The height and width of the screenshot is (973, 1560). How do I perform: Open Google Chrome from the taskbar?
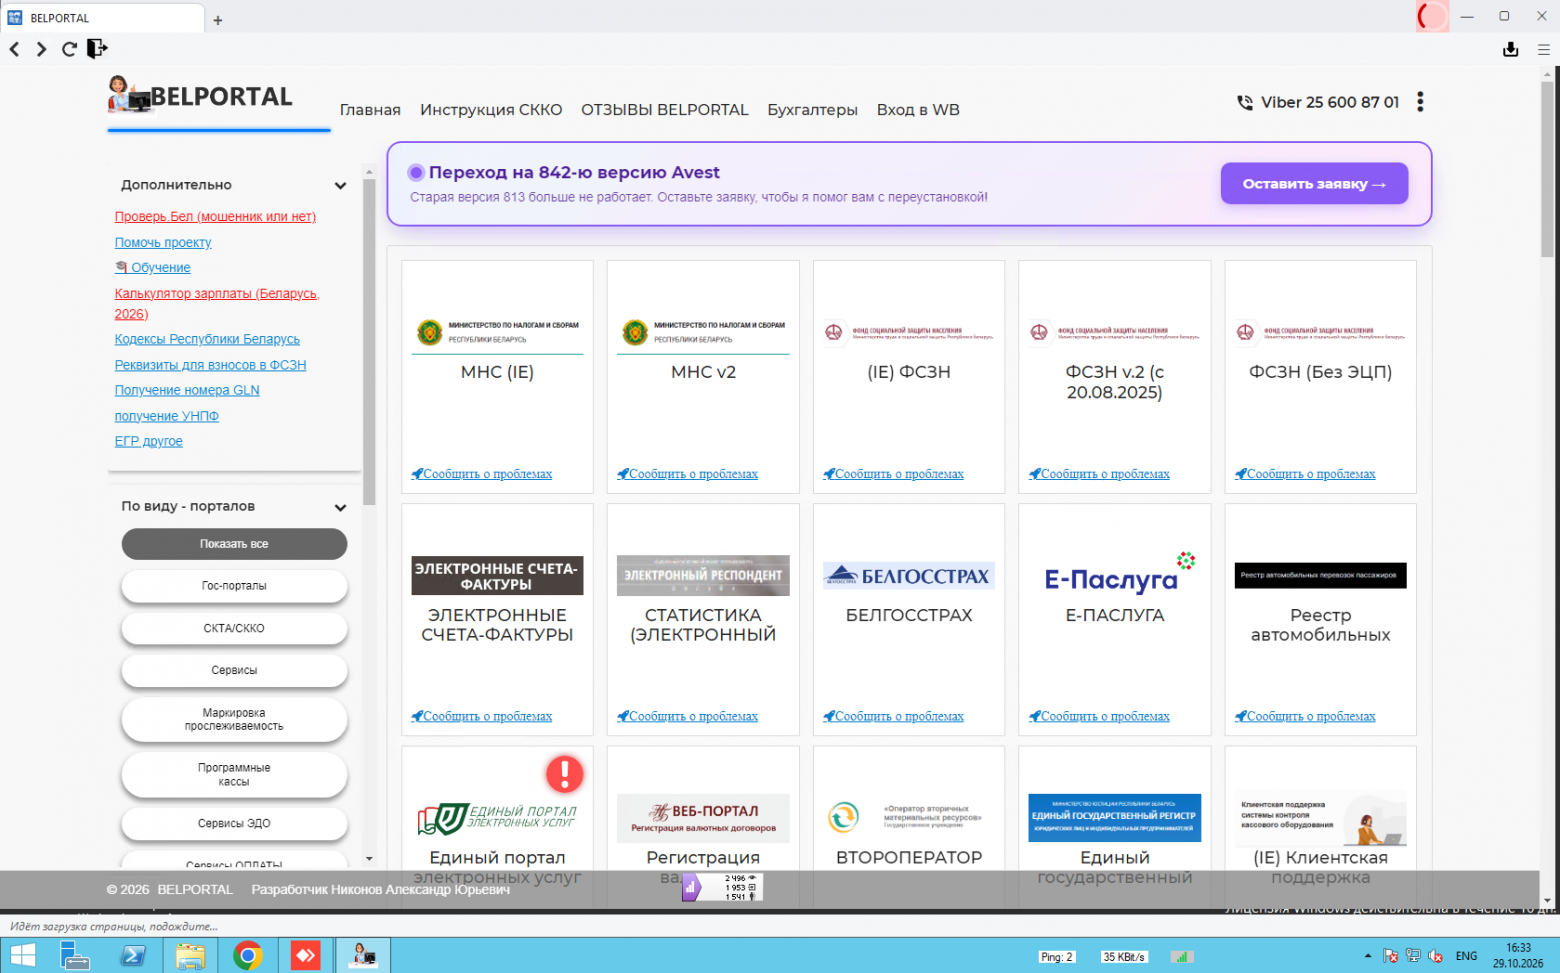248,956
